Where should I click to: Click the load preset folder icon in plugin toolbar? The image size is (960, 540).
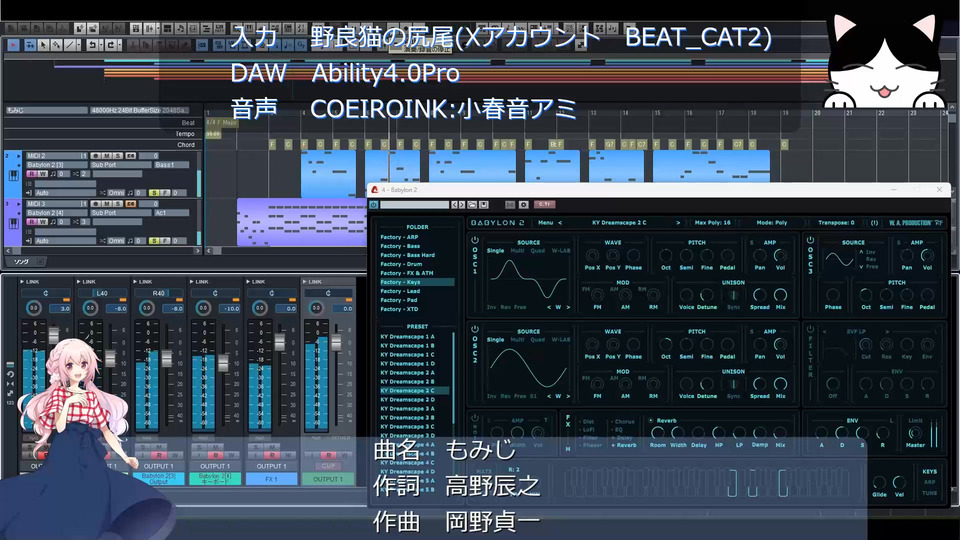tap(472, 204)
